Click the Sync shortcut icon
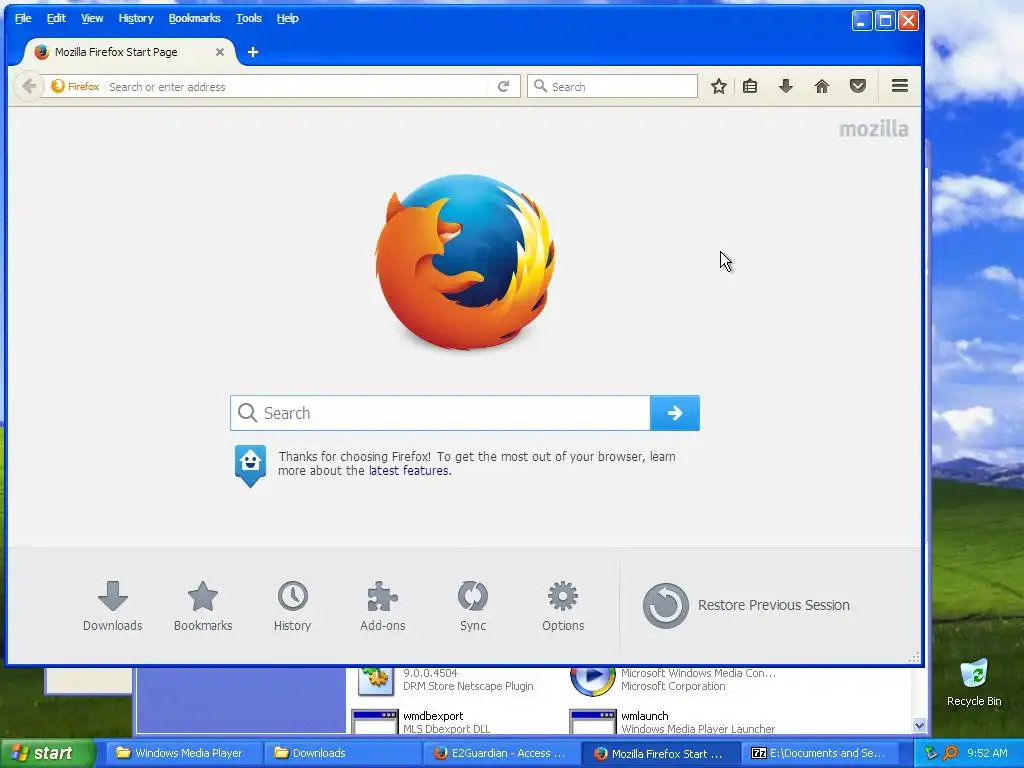The height and width of the screenshot is (768, 1024). click(473, 606)
